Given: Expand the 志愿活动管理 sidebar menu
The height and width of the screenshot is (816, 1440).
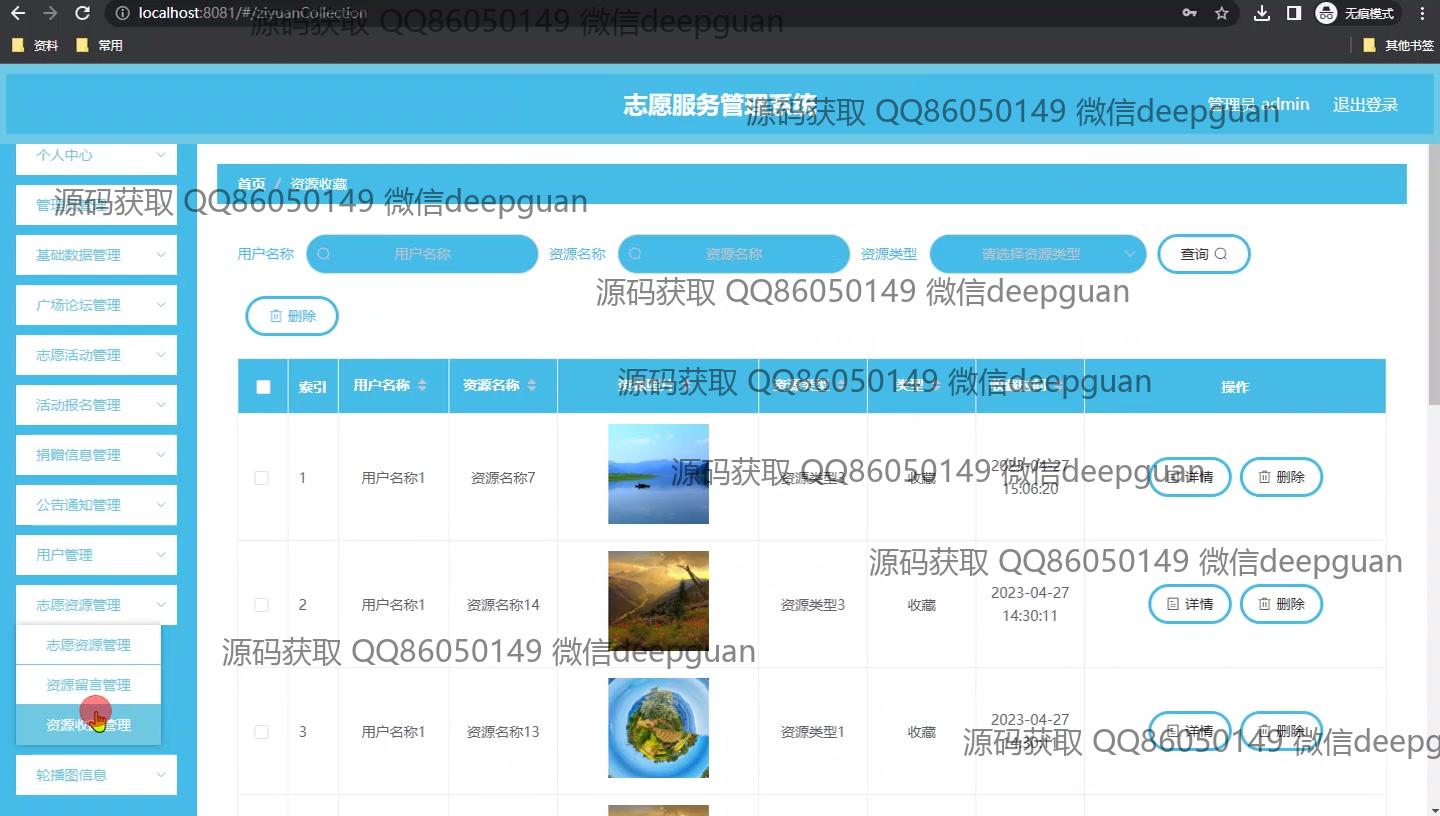Looking at the screenshot, I should click(x=96, y=355).
